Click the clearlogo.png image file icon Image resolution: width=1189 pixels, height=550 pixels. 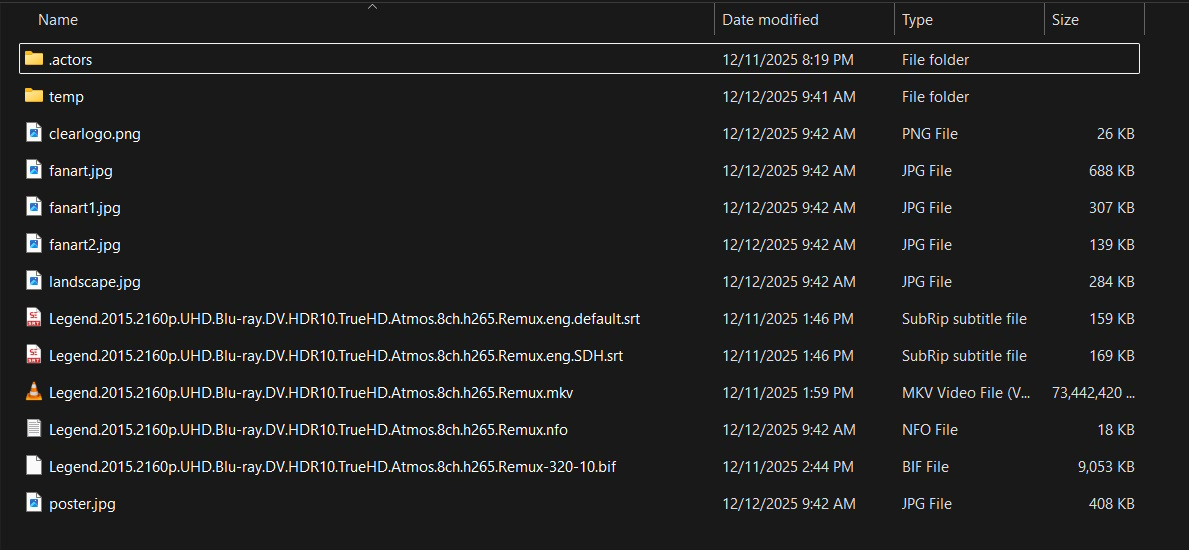[34, 133]
